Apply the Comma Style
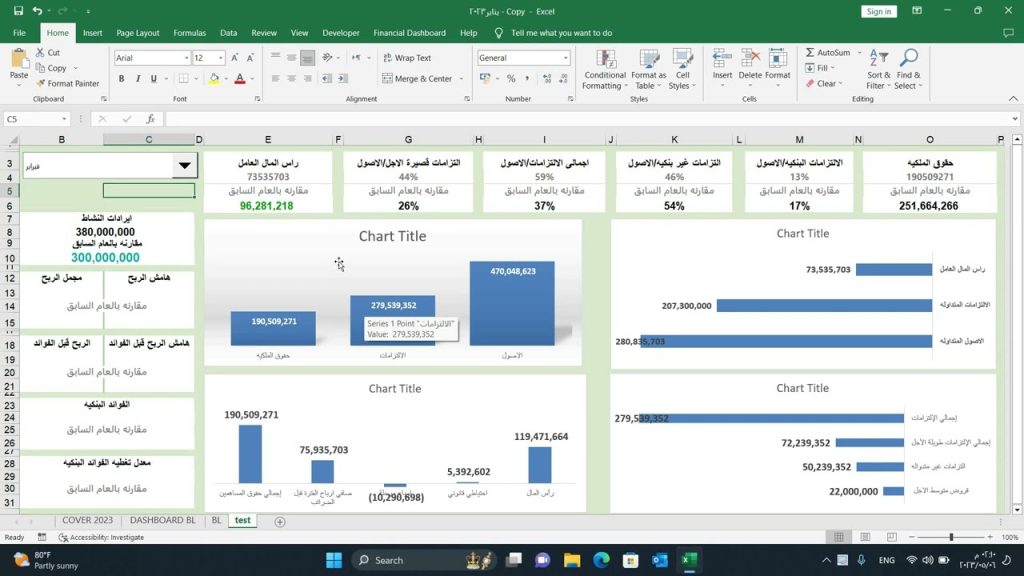The width and height of the screenshot is (1024, 576). pos(526,78)
